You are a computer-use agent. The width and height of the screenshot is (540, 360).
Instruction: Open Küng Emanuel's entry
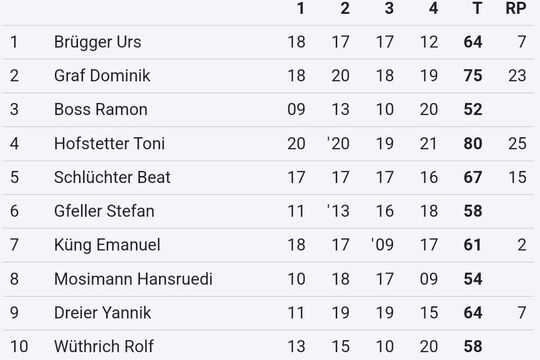click(x=268, y=245)
